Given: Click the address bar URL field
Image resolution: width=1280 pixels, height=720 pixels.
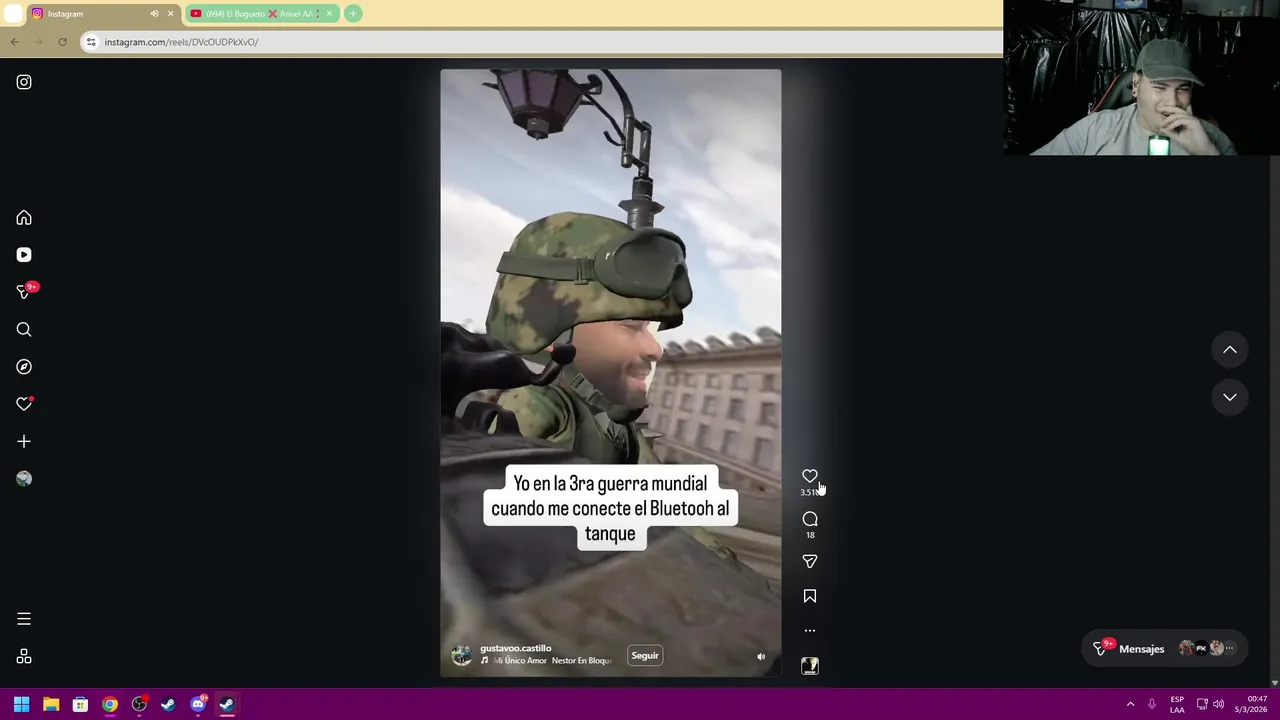Looking at the screenshot, I should pos(540,42).
